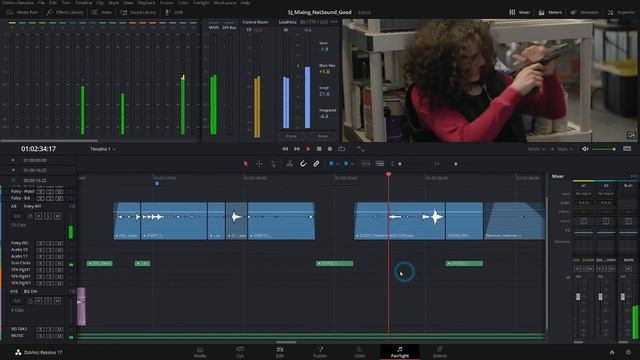The width and height of the screenshot is (640, 360).
Task: Open the ADR panel
Action: point(174,13)
